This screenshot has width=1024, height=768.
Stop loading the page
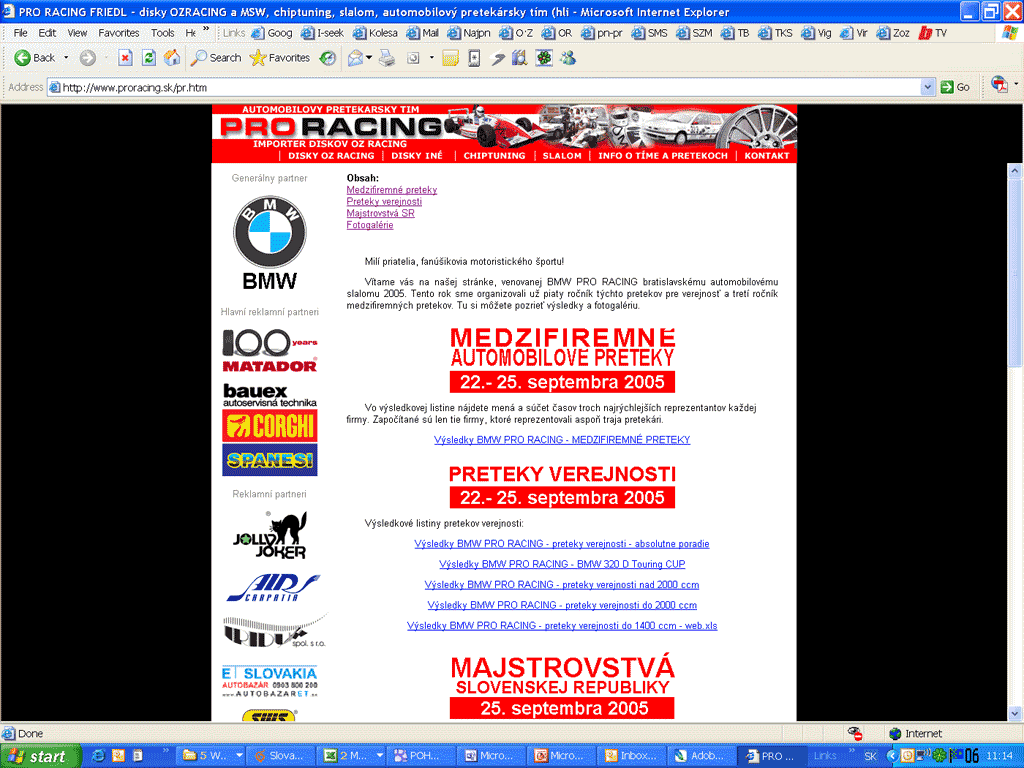click(125, 58)
